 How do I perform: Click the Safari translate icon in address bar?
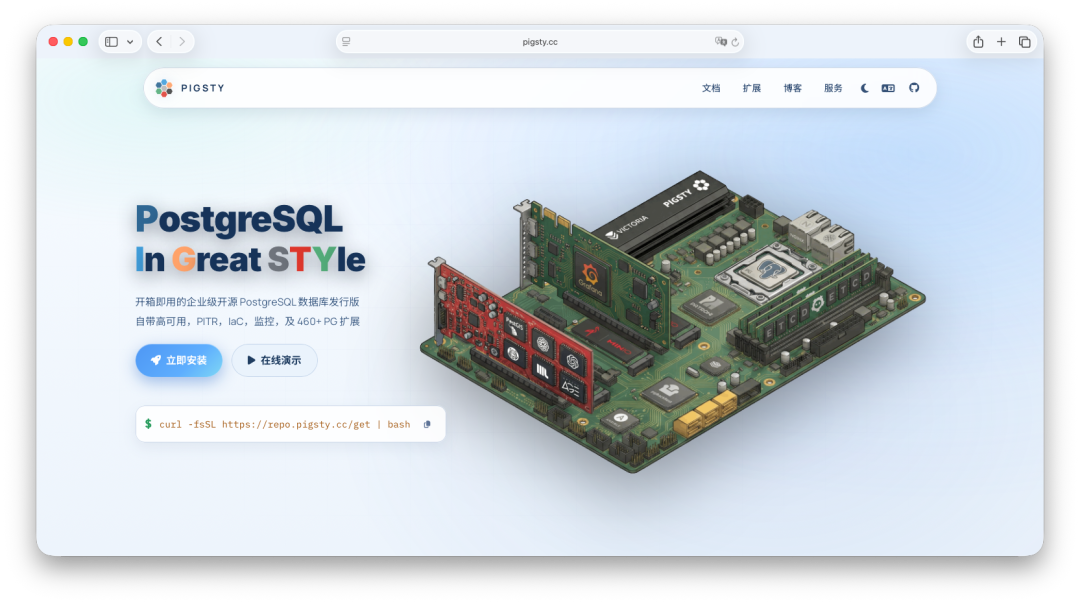coord(720,41)
